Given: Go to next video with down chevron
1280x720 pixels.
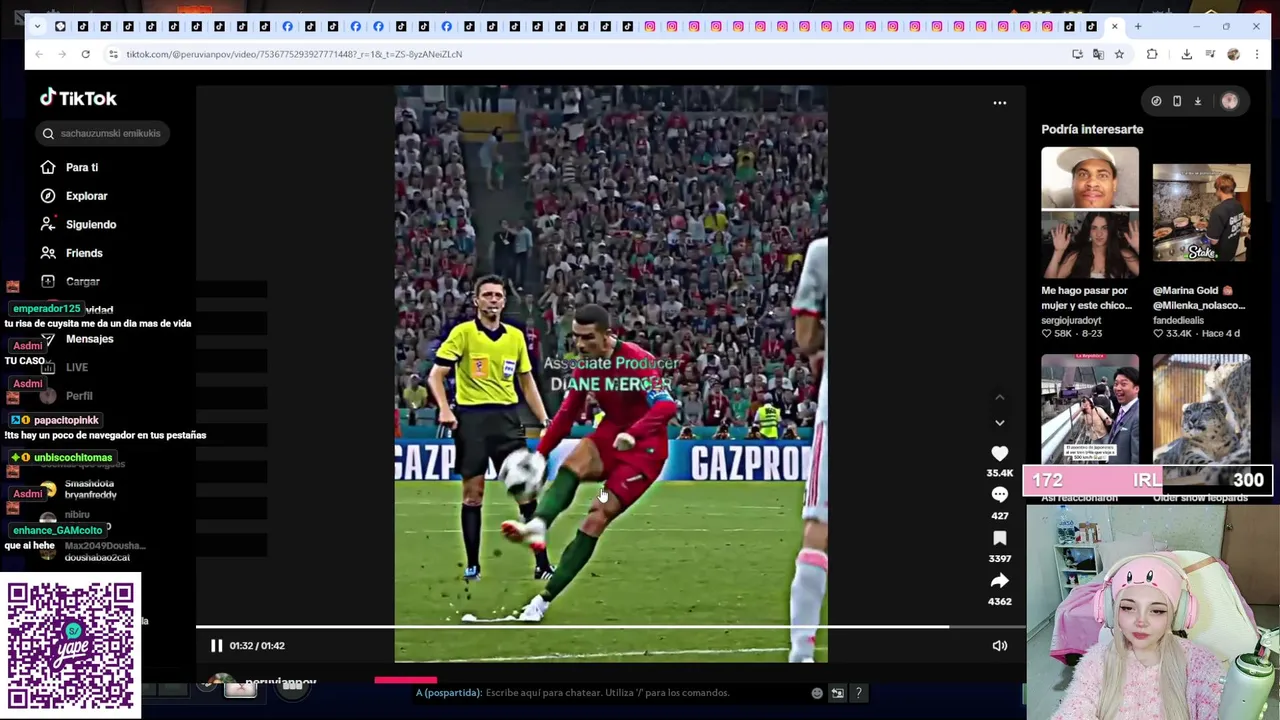Looking at the screenshot, I should (x=999, y=422).
